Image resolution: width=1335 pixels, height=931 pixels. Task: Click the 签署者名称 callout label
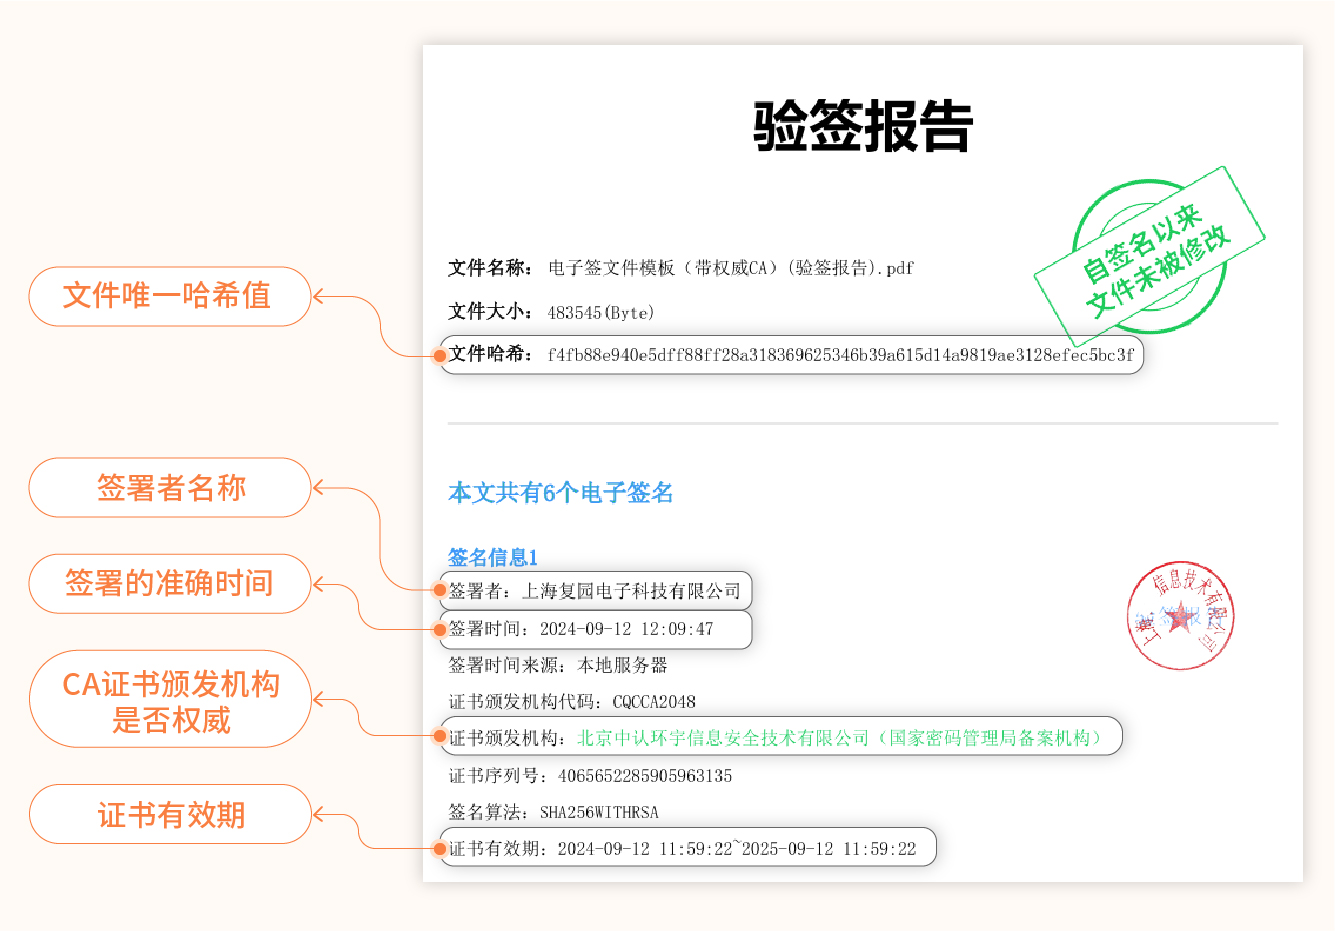click(x=170, y=487)
